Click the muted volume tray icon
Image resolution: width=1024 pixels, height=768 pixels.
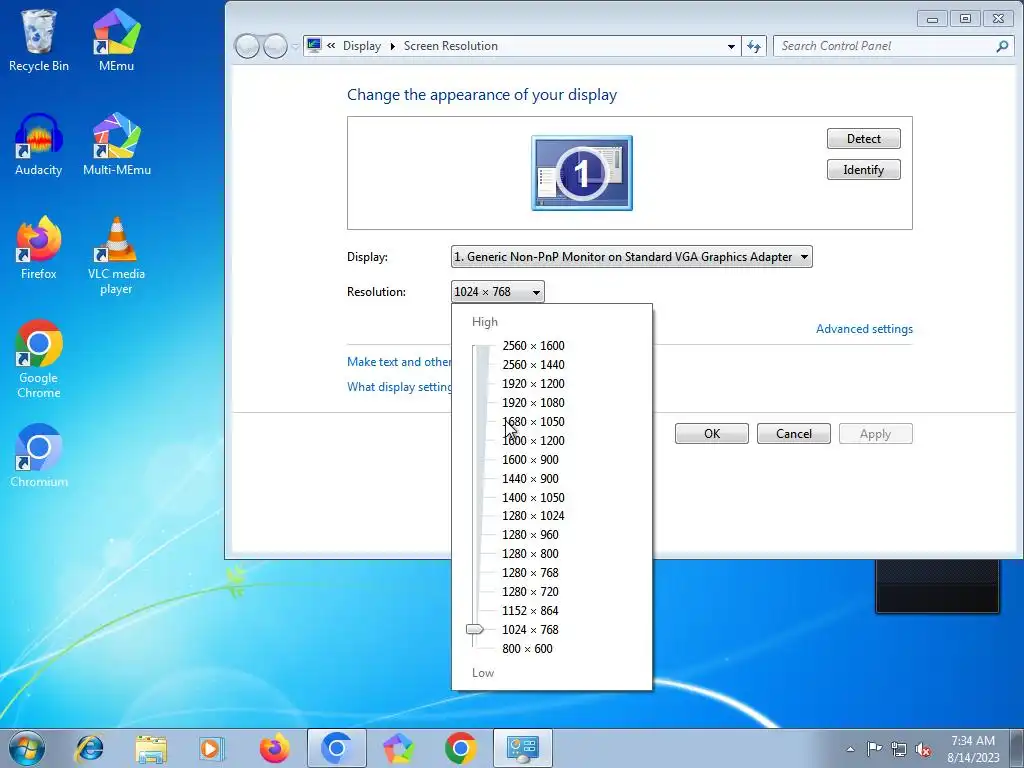click(923, 749)
